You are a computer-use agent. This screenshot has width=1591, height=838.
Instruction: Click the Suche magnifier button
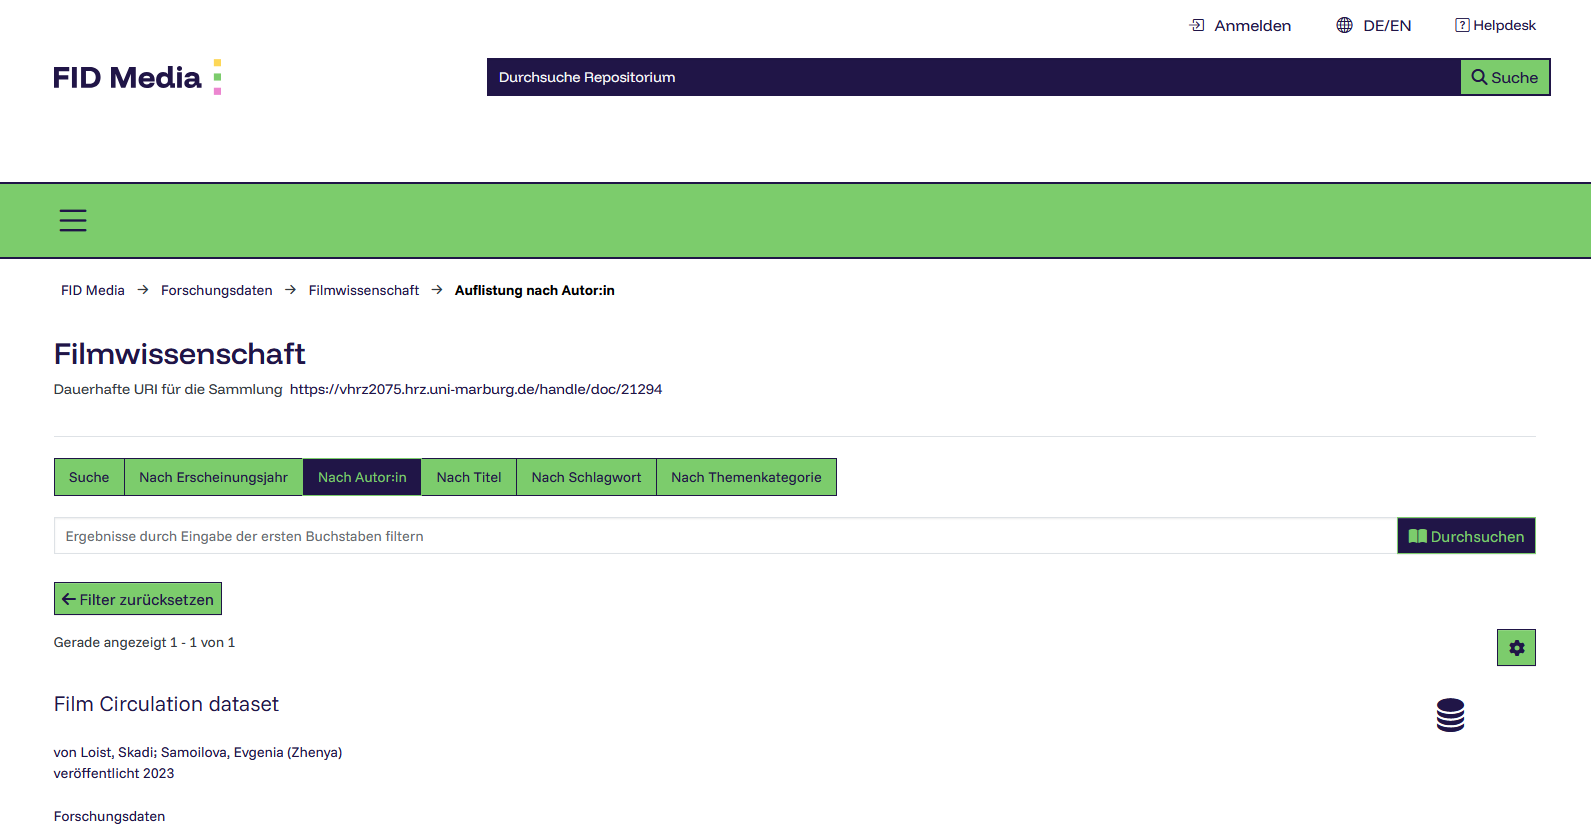point(1505,77)
